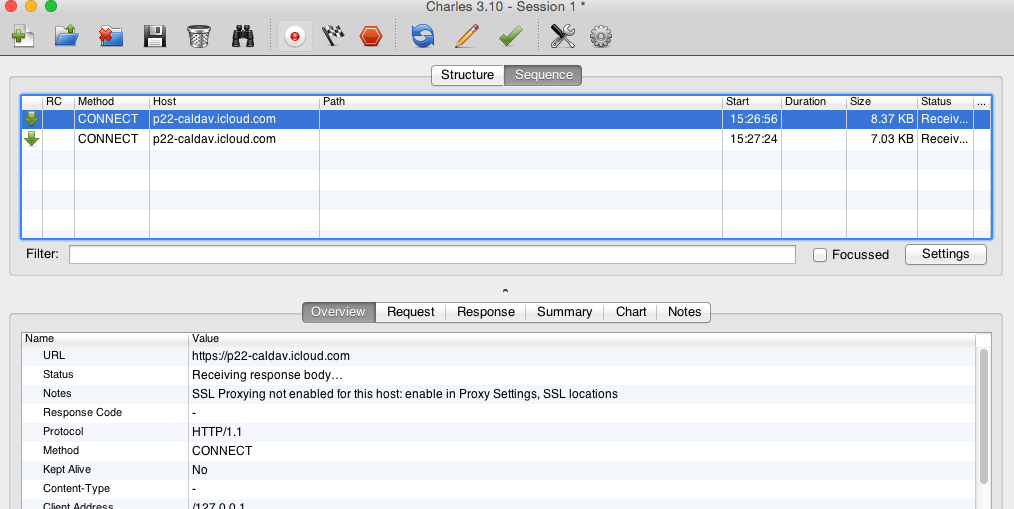Clear session with trash bin icon
The width and height of the screenshot is (1014, 509).
click(x=199, y=36)
